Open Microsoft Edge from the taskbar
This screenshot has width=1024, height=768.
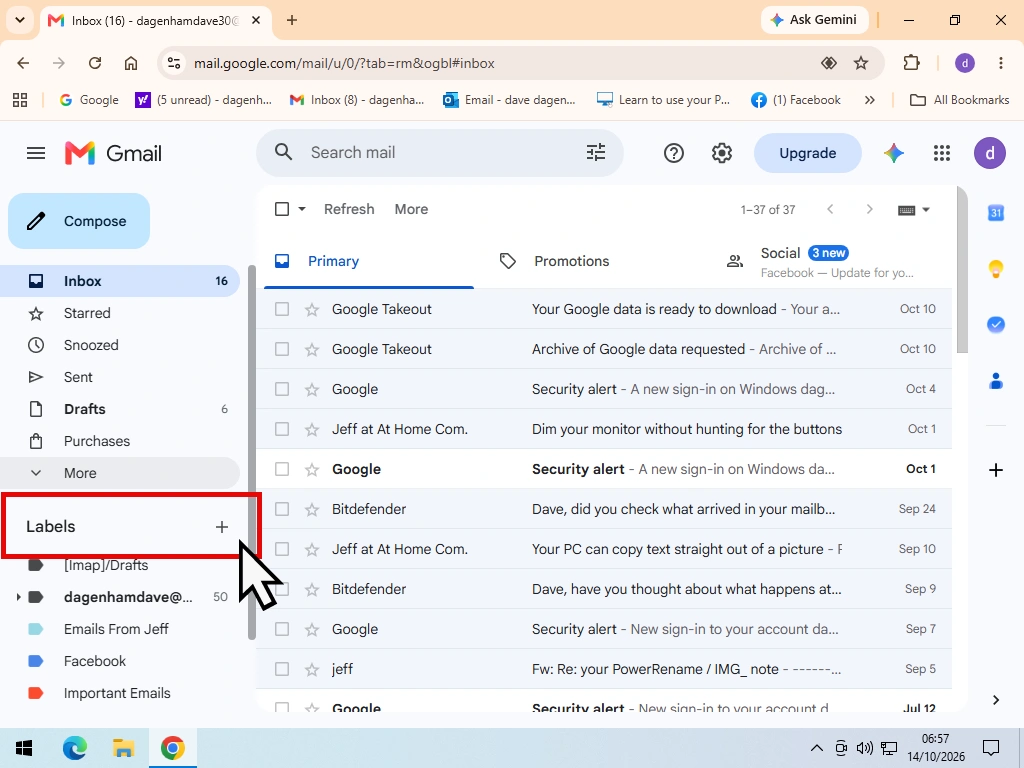(74, 748)
